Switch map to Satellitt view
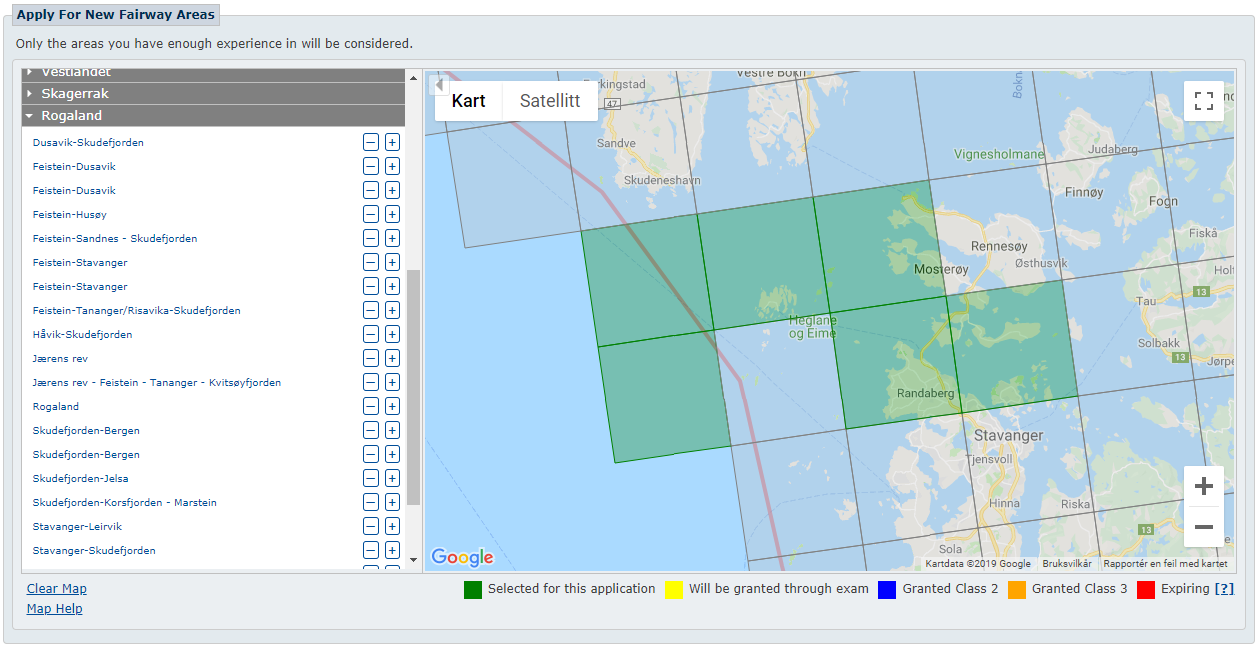1257x645 pixels. pos(549,101)
